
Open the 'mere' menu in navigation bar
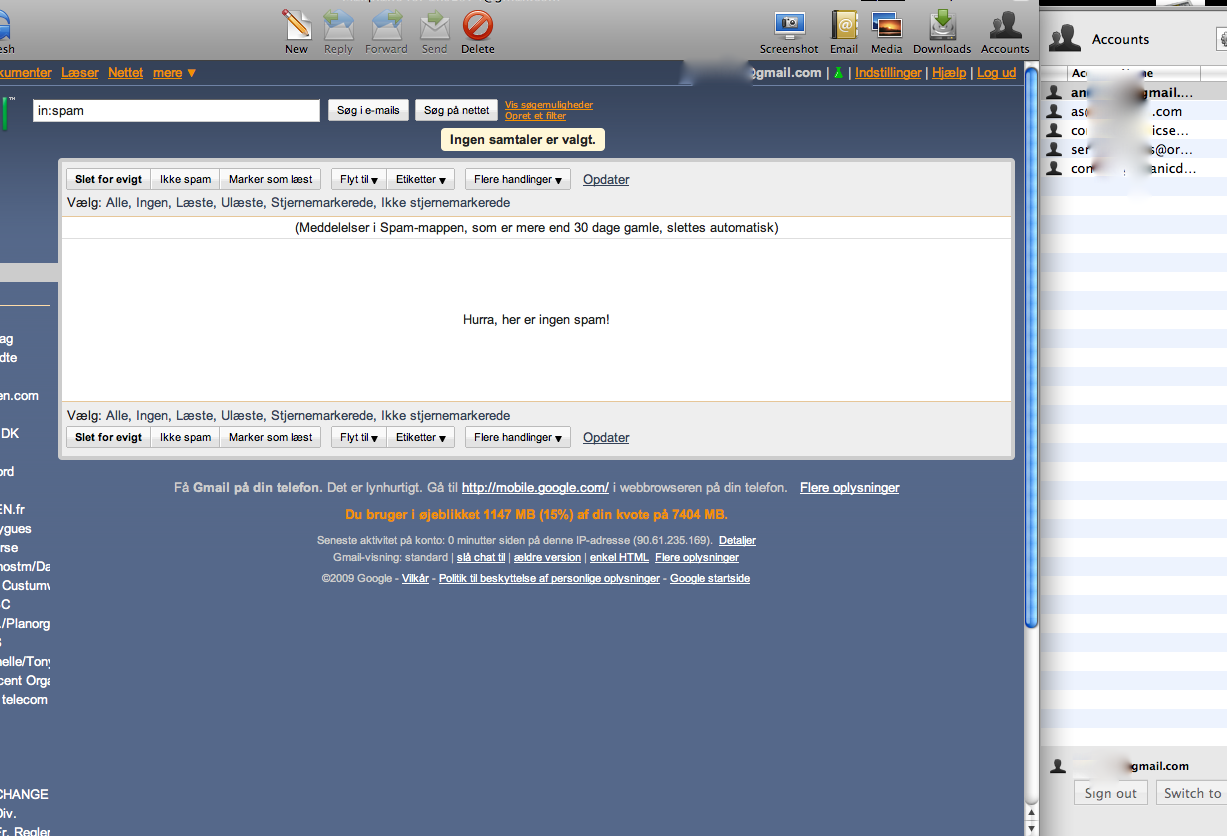[x=174, y=73]
